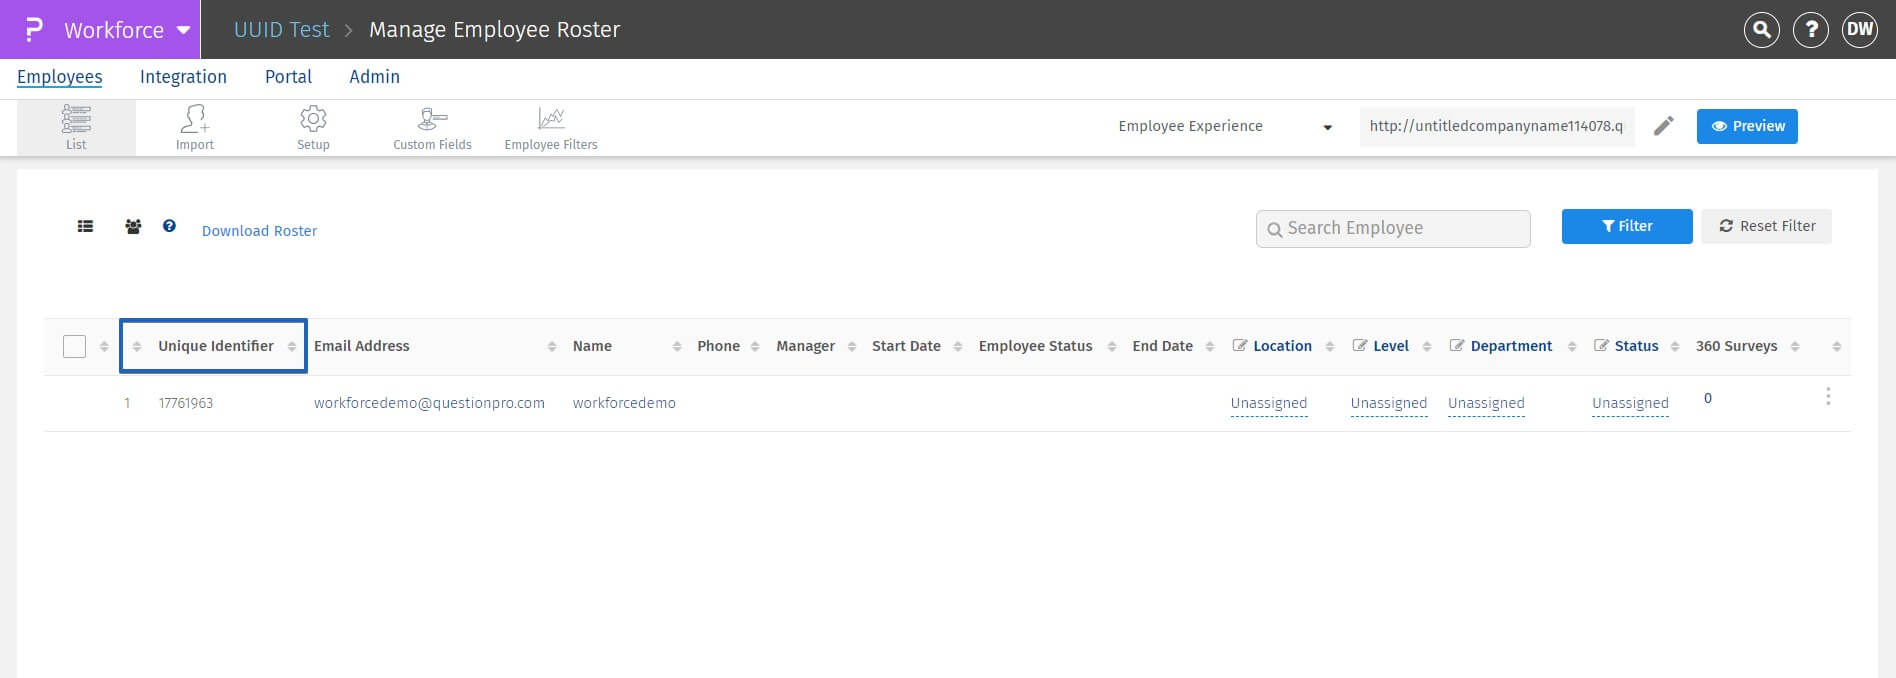The image size is (1896, 678).
Task: Open the Custom Fields tool
Action: pyautogui.click(x=432, y=127)
